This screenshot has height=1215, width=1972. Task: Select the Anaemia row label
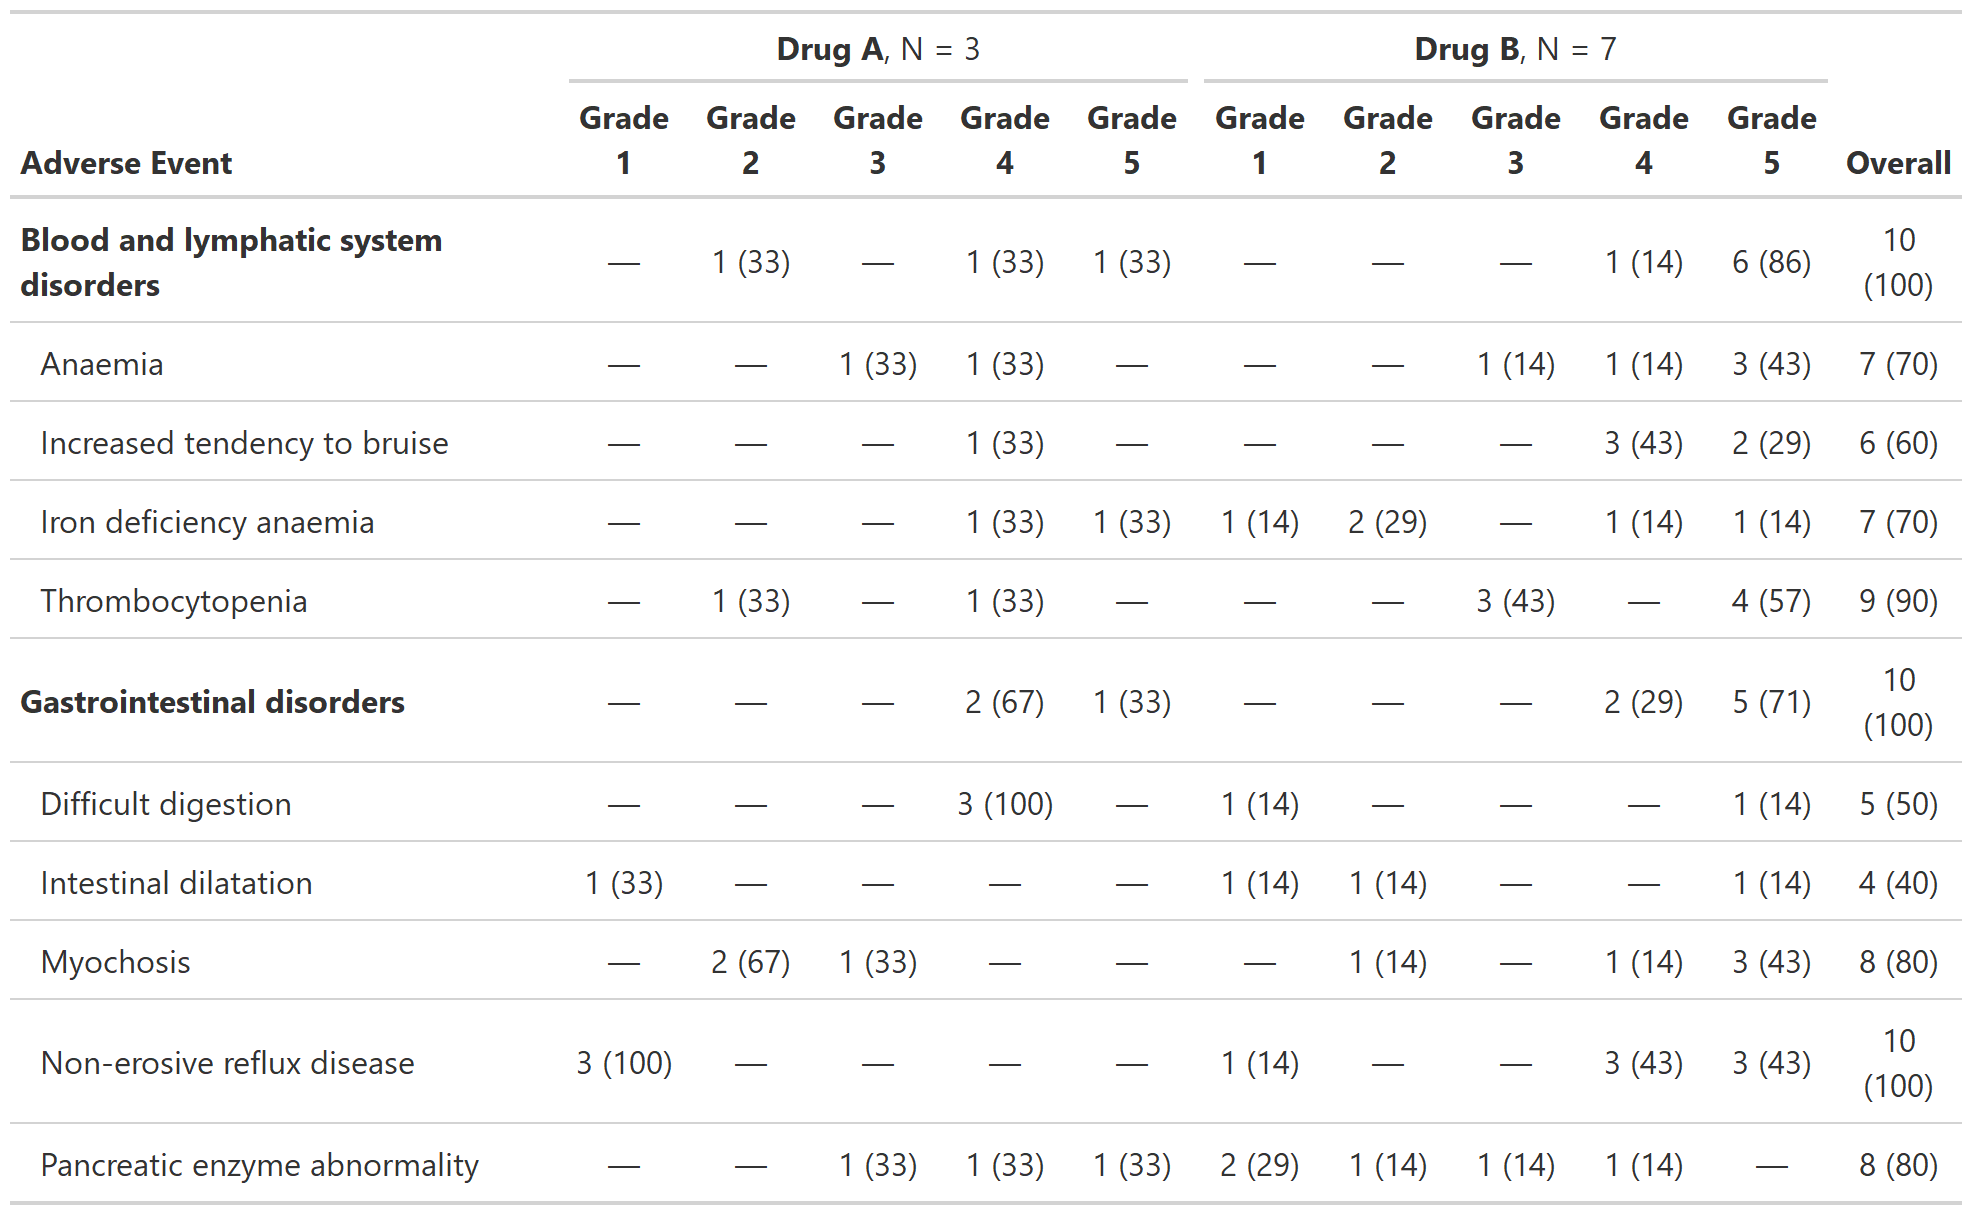click(102, 364)
